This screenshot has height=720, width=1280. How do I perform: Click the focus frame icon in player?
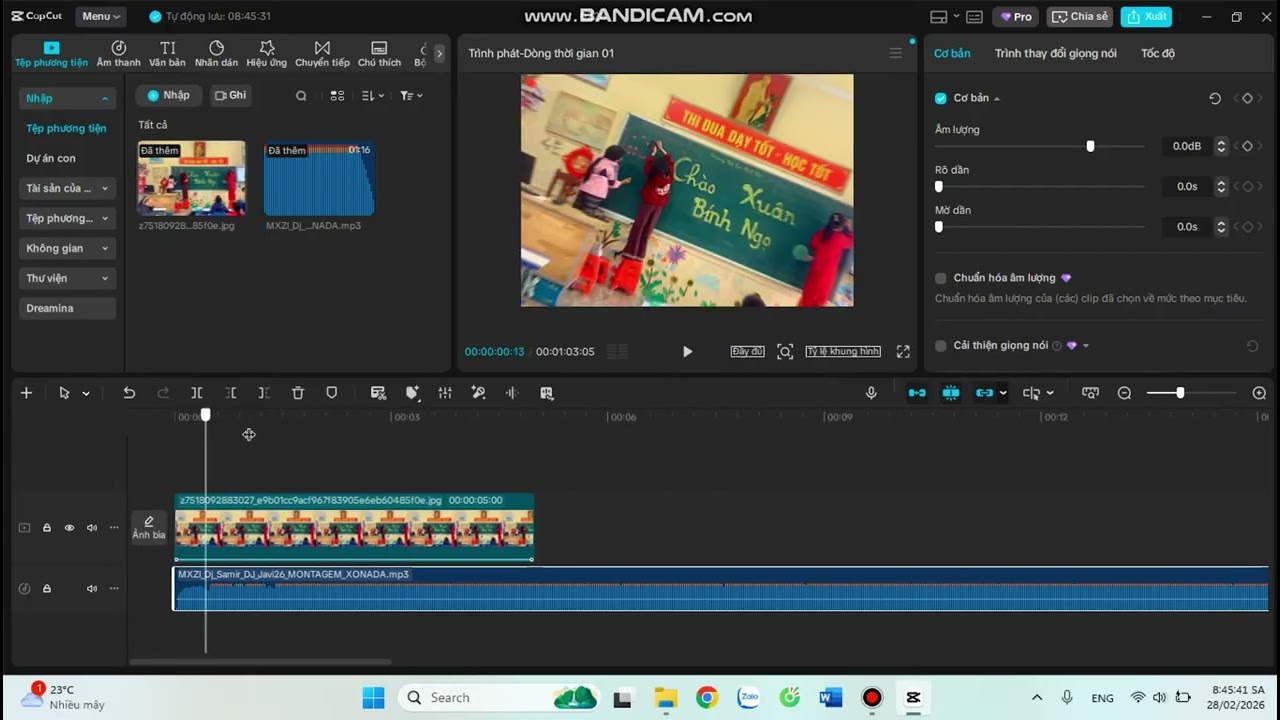coord(785,352)
